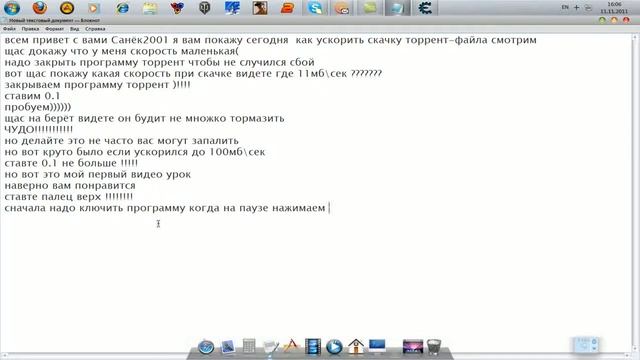Screen dimensions: 640x360
Task: Open the orange number 2 icon
Action: [287, 8]
